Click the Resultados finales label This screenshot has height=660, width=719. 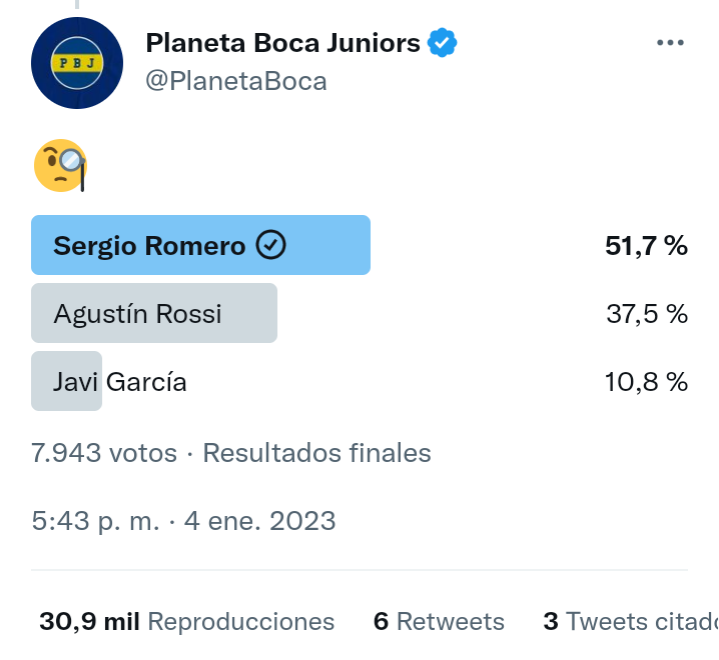pos(317,453)
